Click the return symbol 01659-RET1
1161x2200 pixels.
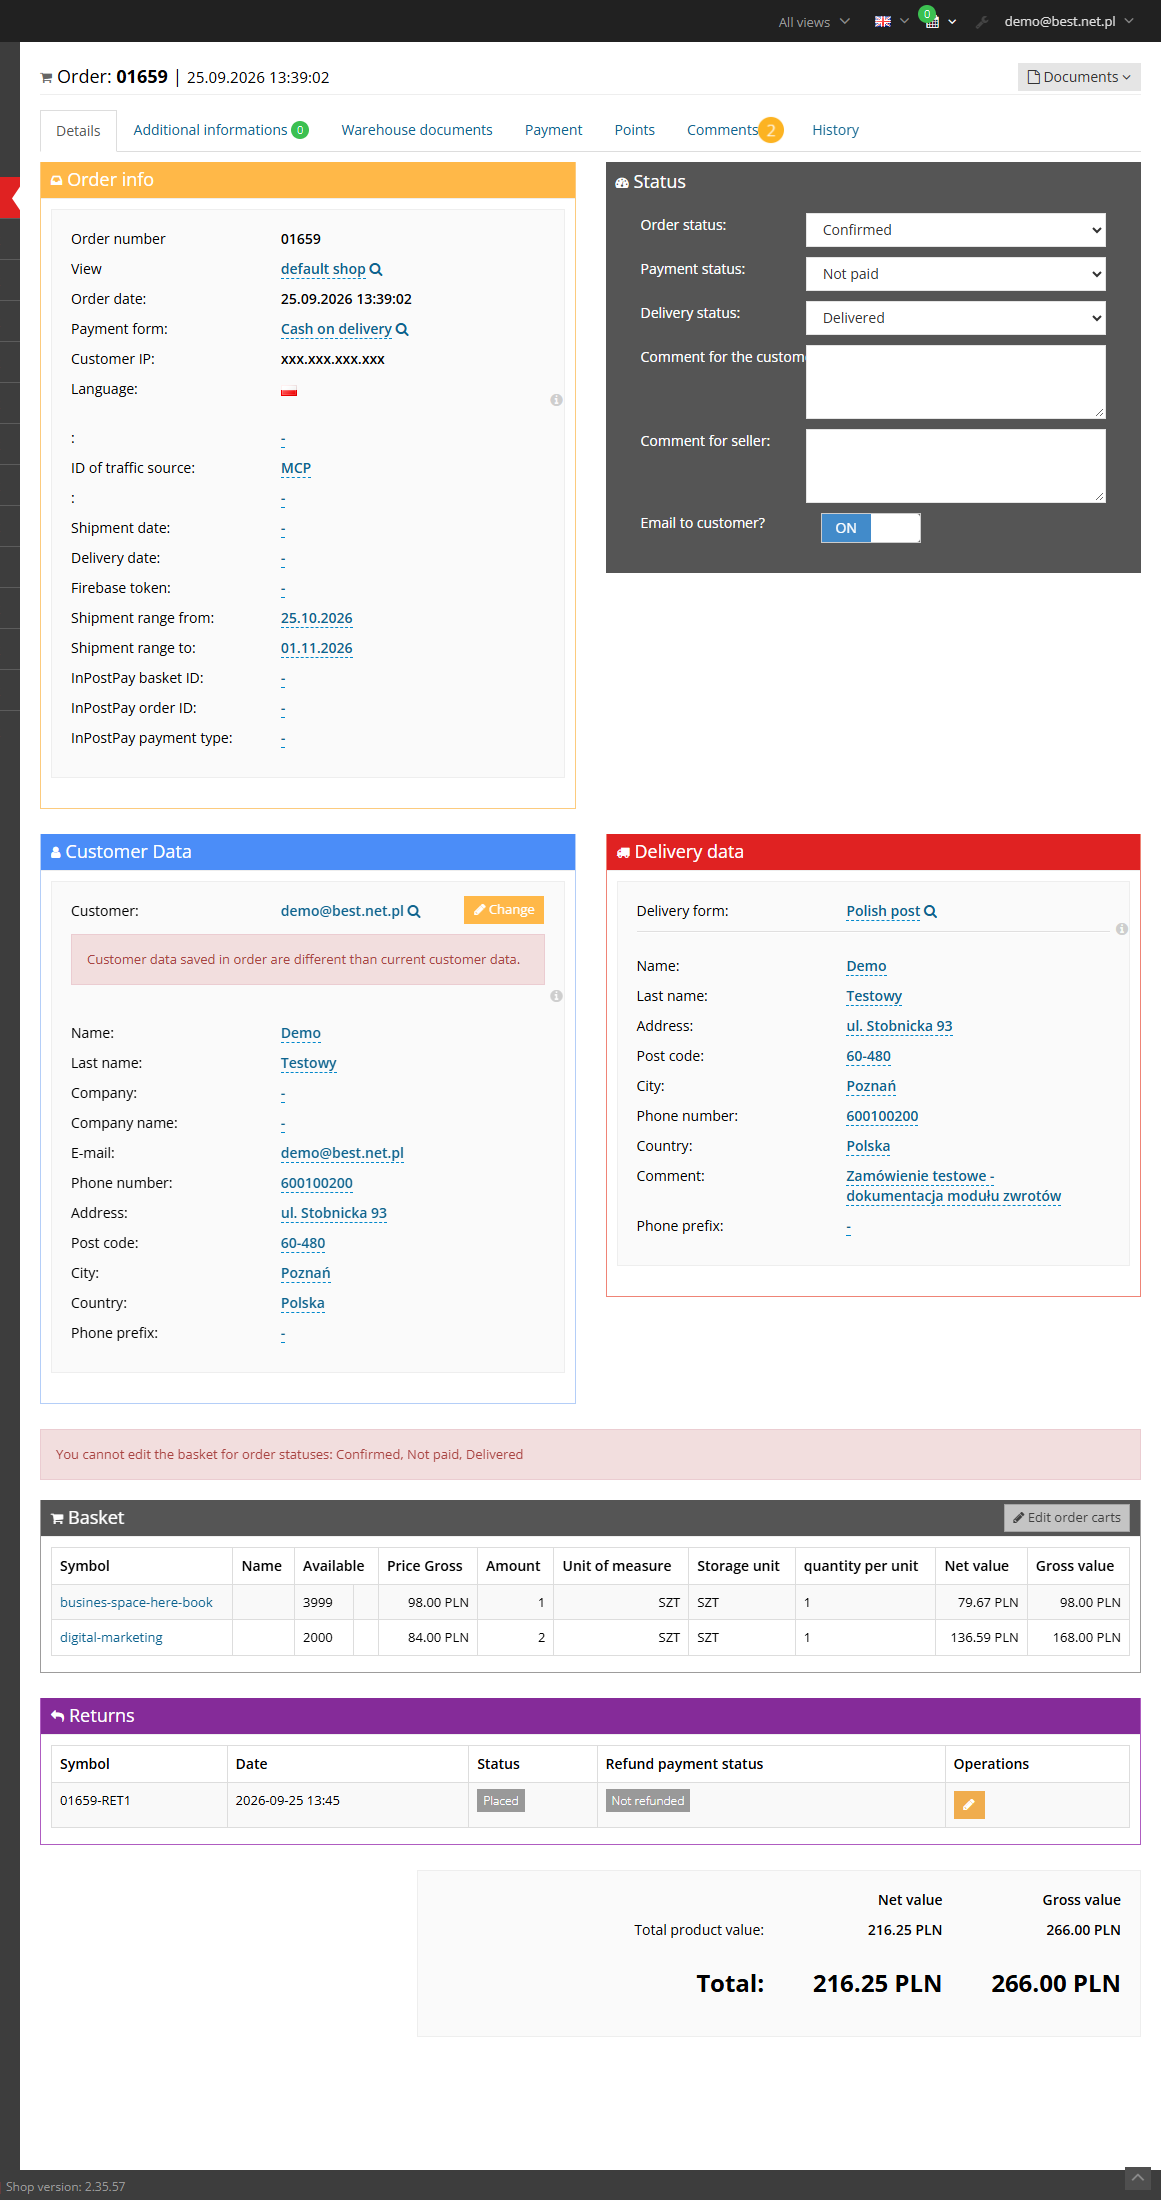tap(95, 1800)
